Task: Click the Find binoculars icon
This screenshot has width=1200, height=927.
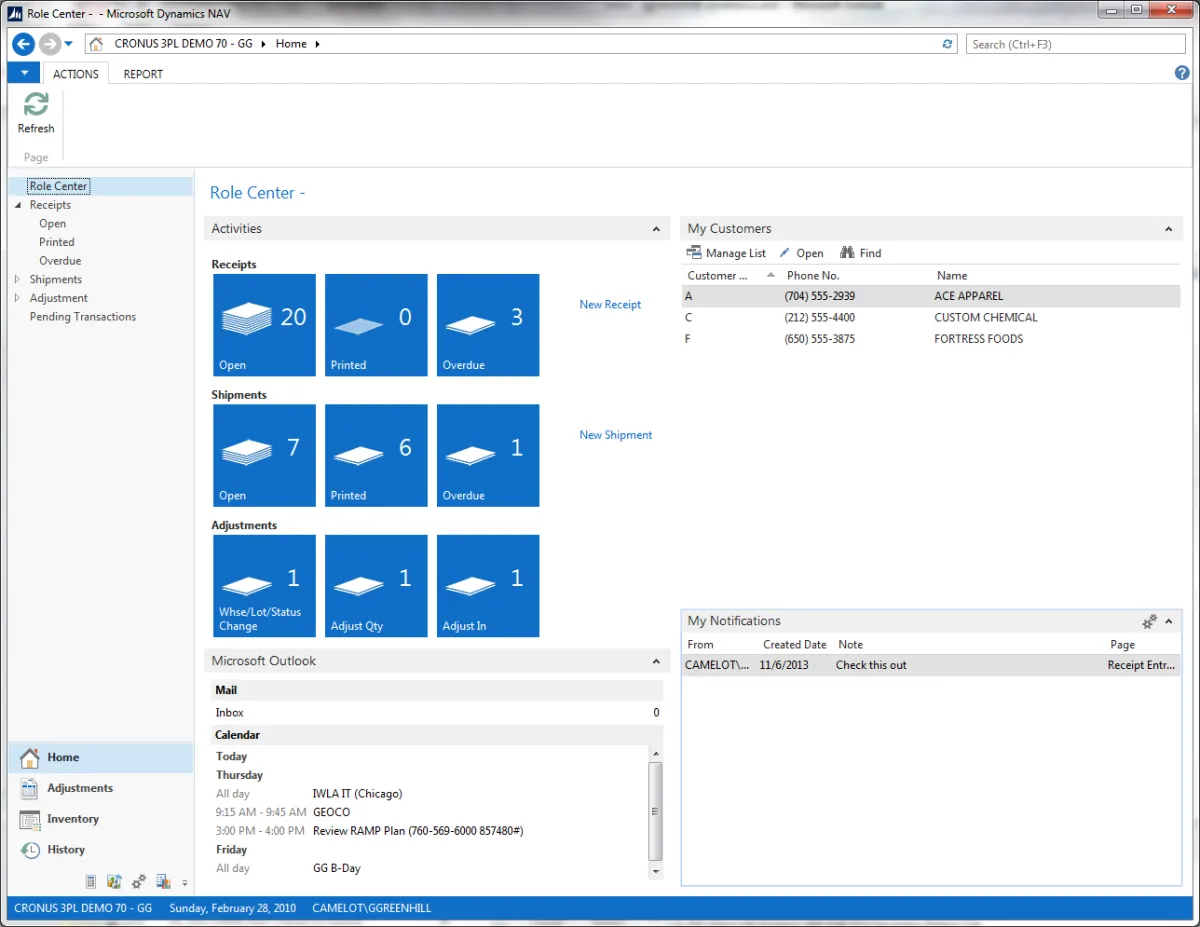Action: [x=847, y=253]
